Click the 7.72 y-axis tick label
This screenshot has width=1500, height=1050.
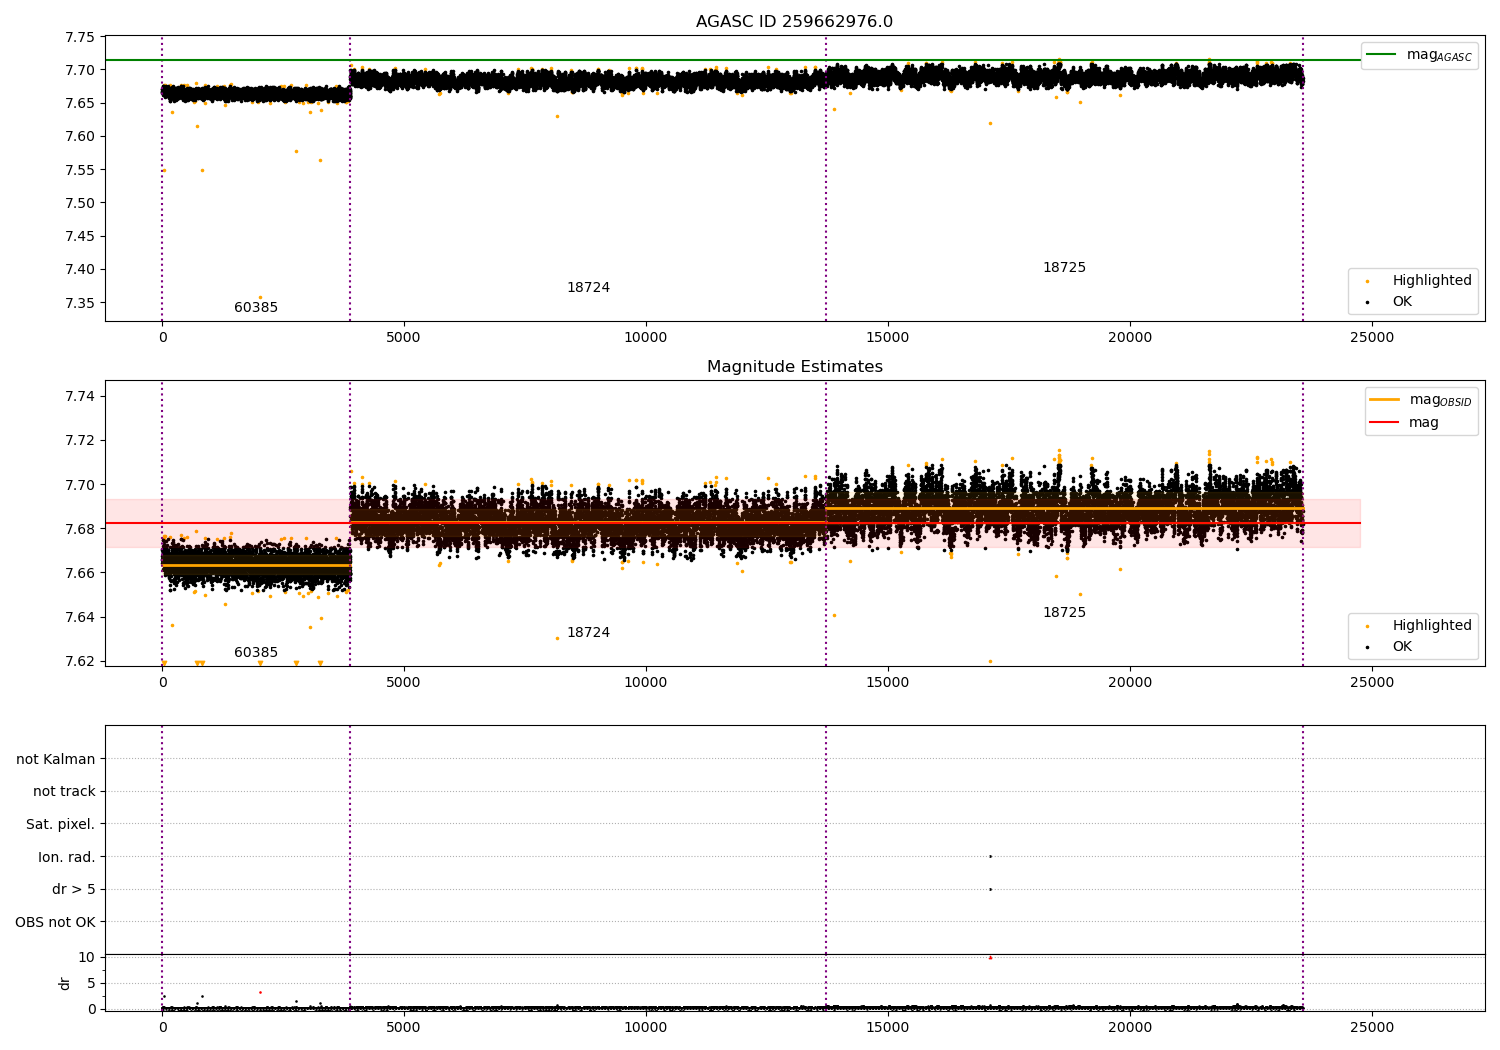click(x=79, y=441)
